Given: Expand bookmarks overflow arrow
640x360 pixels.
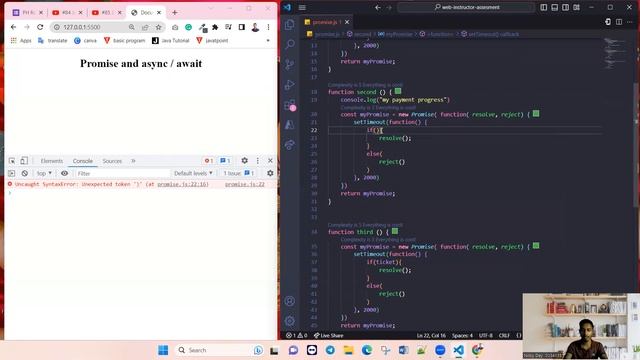Looking at the screenshot, I should pyautogui.click(x=268, y=40).
